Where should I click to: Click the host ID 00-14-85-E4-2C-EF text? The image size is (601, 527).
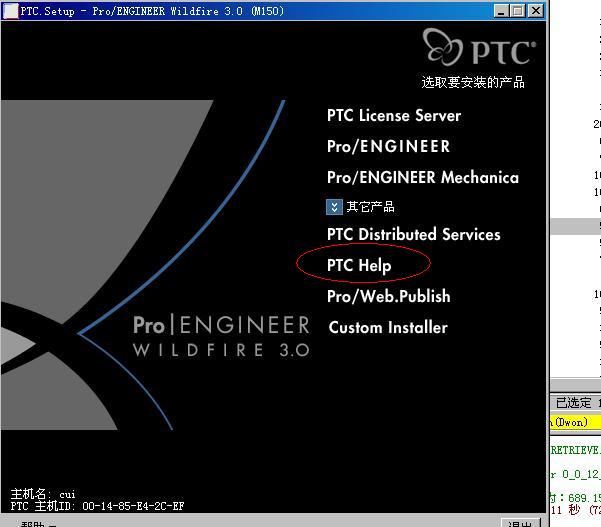(133, 506)
